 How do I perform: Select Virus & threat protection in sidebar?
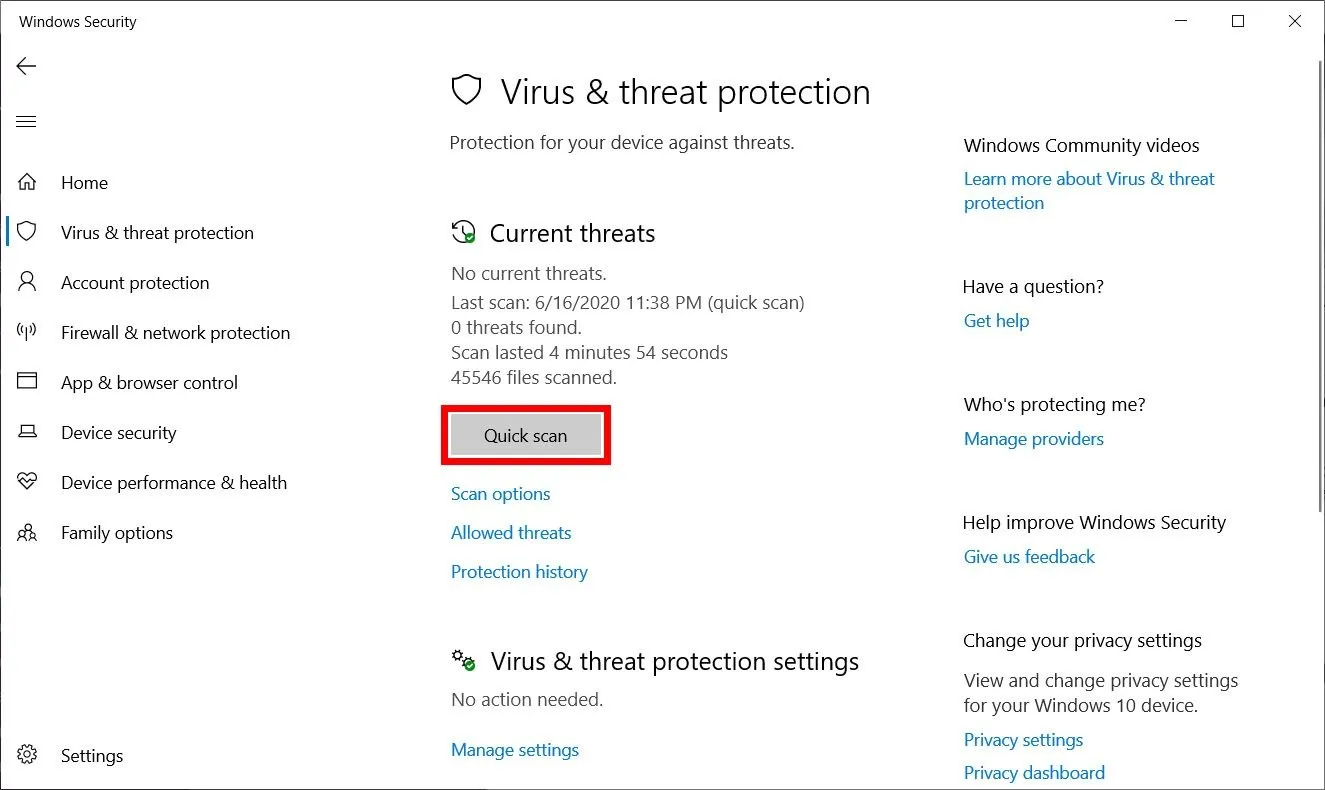click(x=157, y=233)
